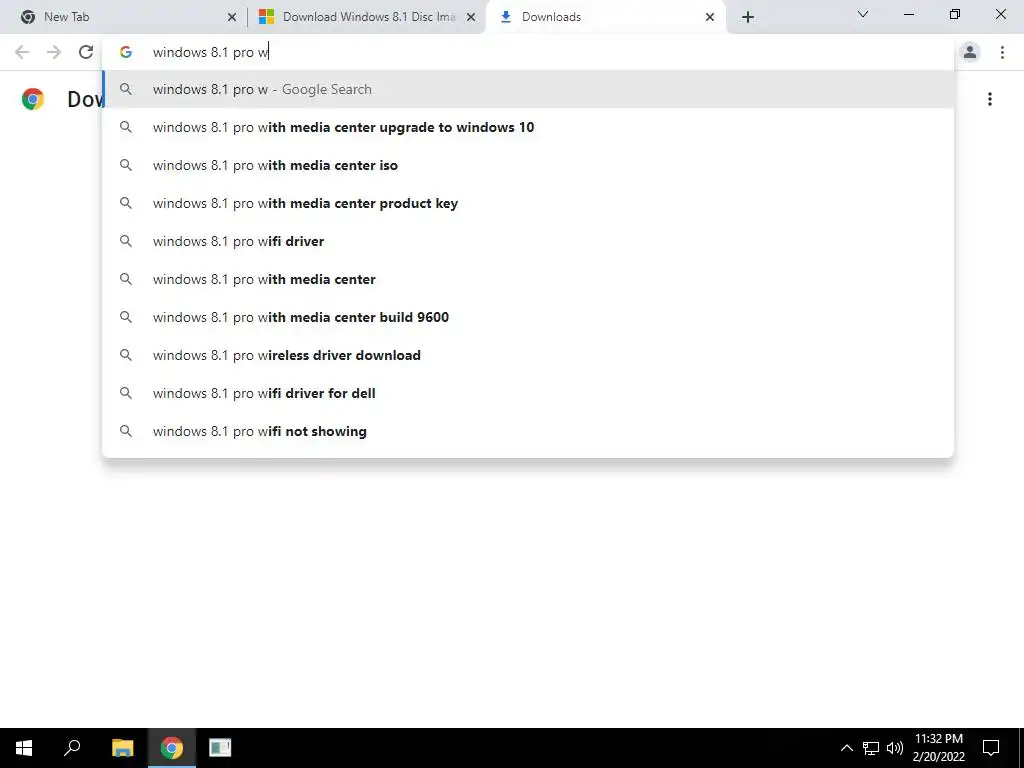Select 'wifi driver for dell' suggestion
Screen dimensions: 1024x768
pyautogui.click(x=528, y=393)
